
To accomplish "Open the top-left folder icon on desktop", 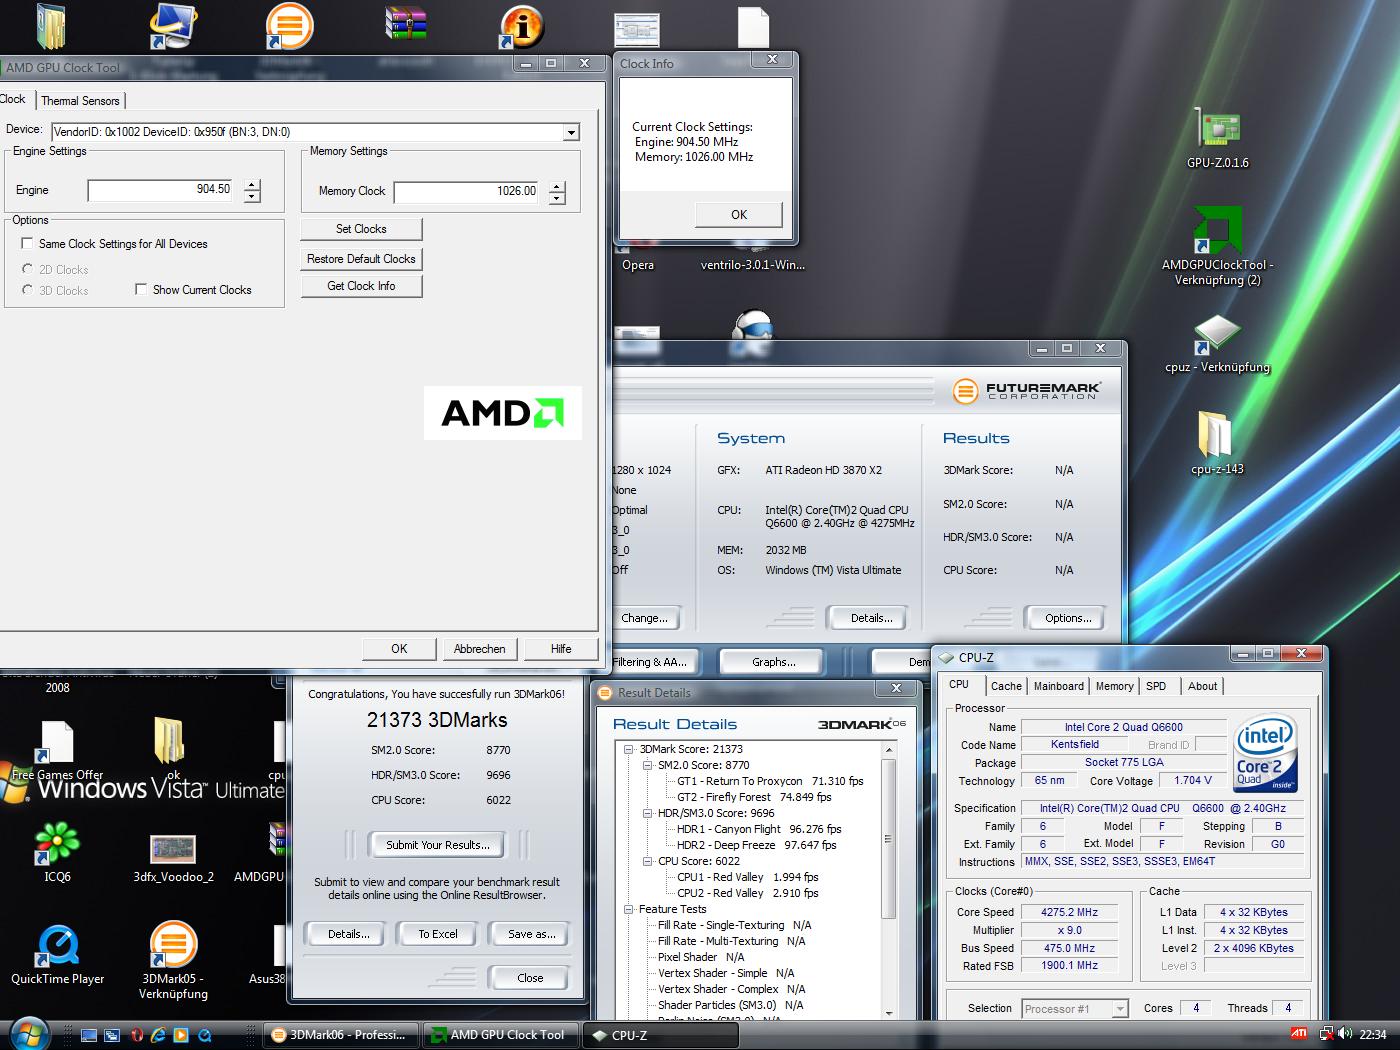I will tap(51, 27).
